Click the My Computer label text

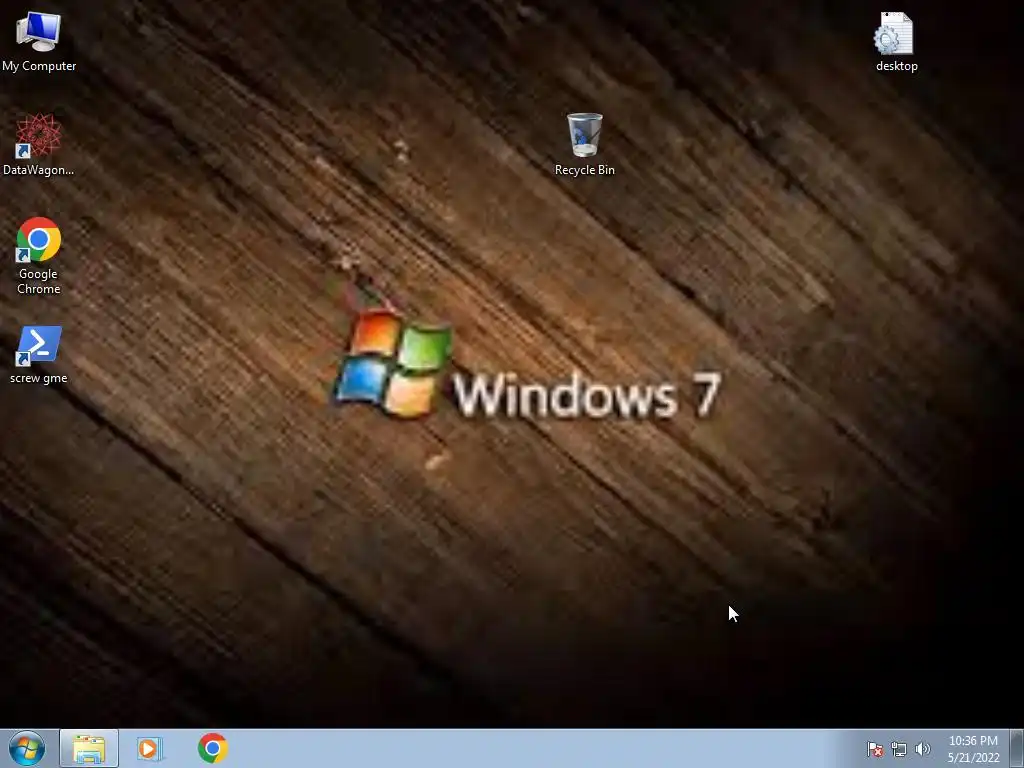pos(39,66)
